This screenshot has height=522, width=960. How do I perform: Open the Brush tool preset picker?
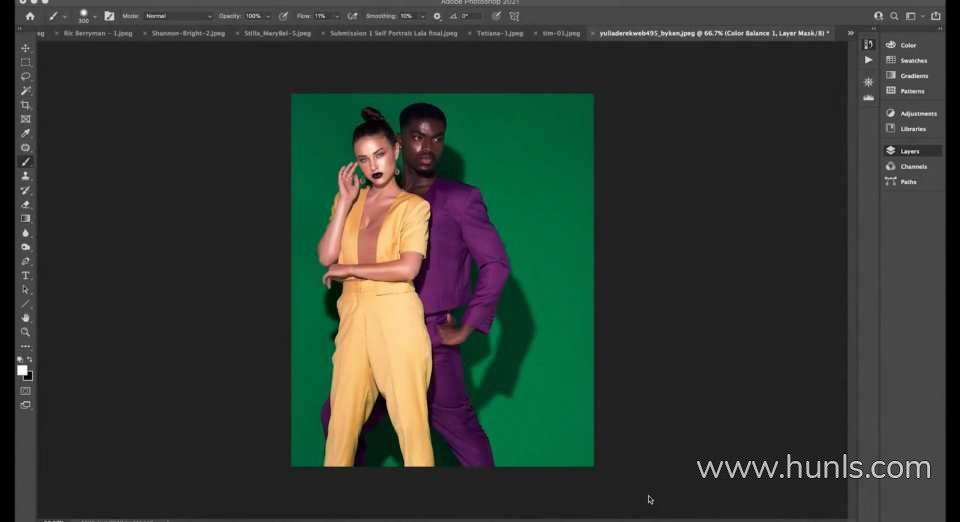(x=56, y=16)
